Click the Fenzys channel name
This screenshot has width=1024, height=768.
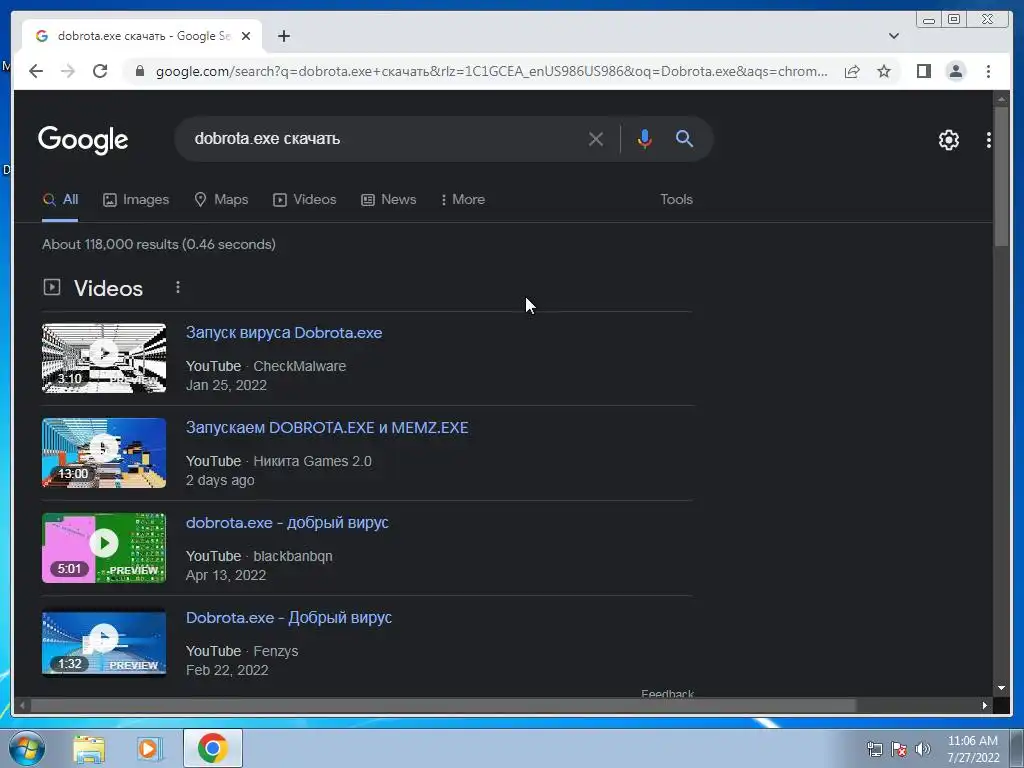pyautogui.click(x=276, y=651)
